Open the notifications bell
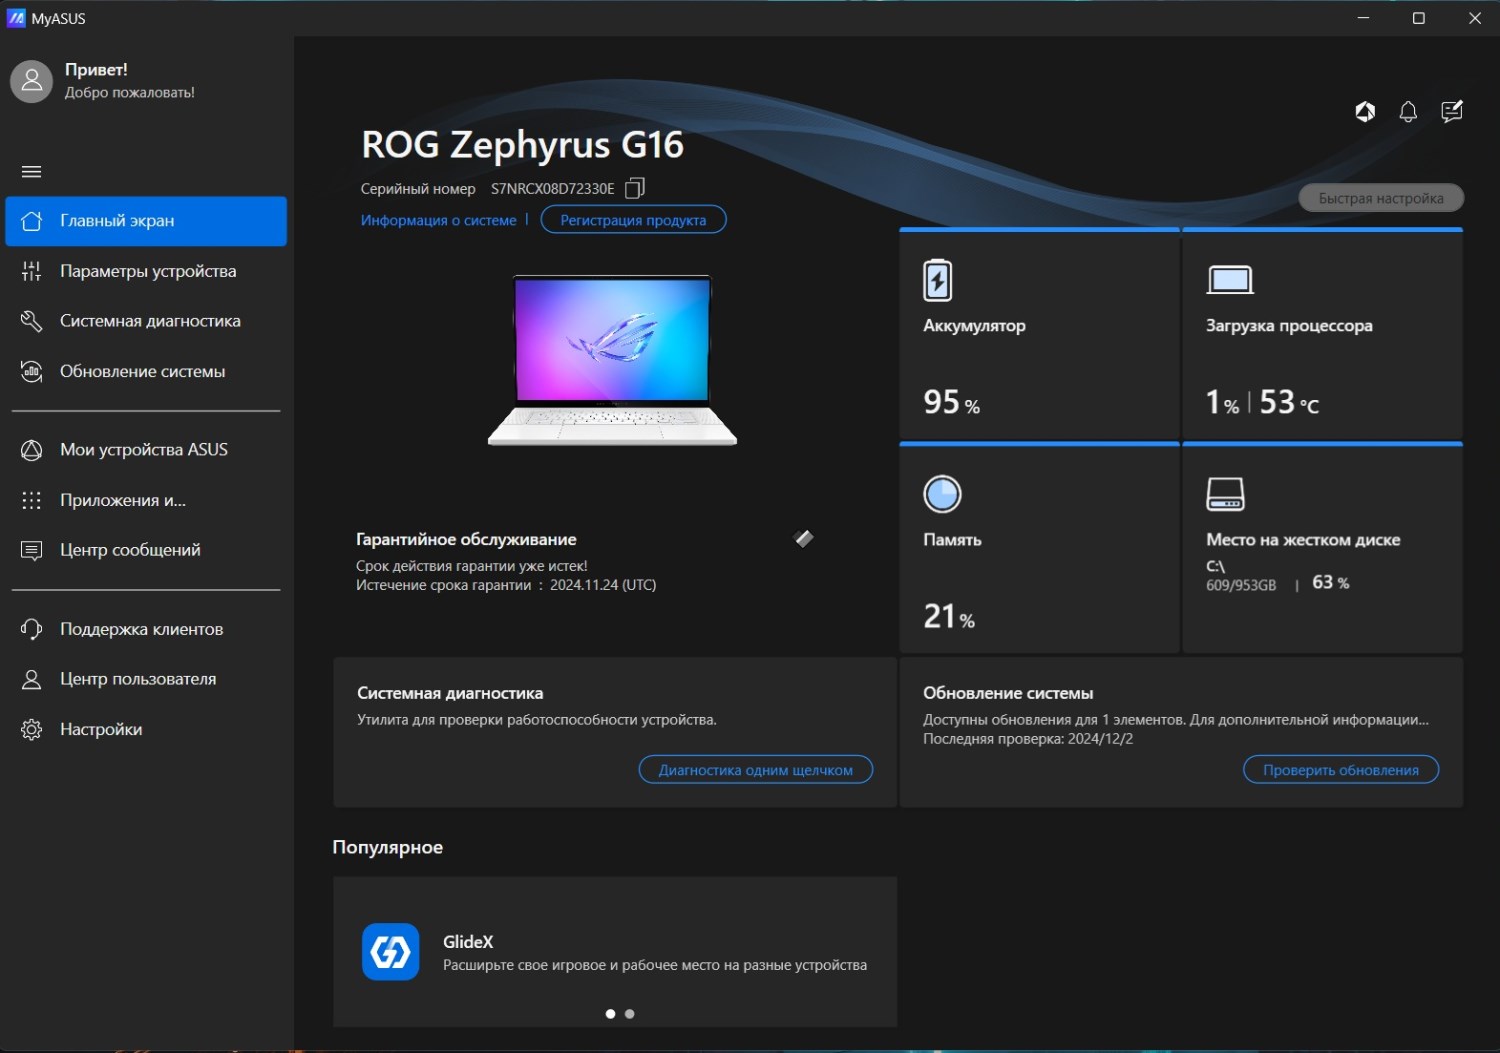Viewport: 1500px width, 1053px height. coord(1408,112)
